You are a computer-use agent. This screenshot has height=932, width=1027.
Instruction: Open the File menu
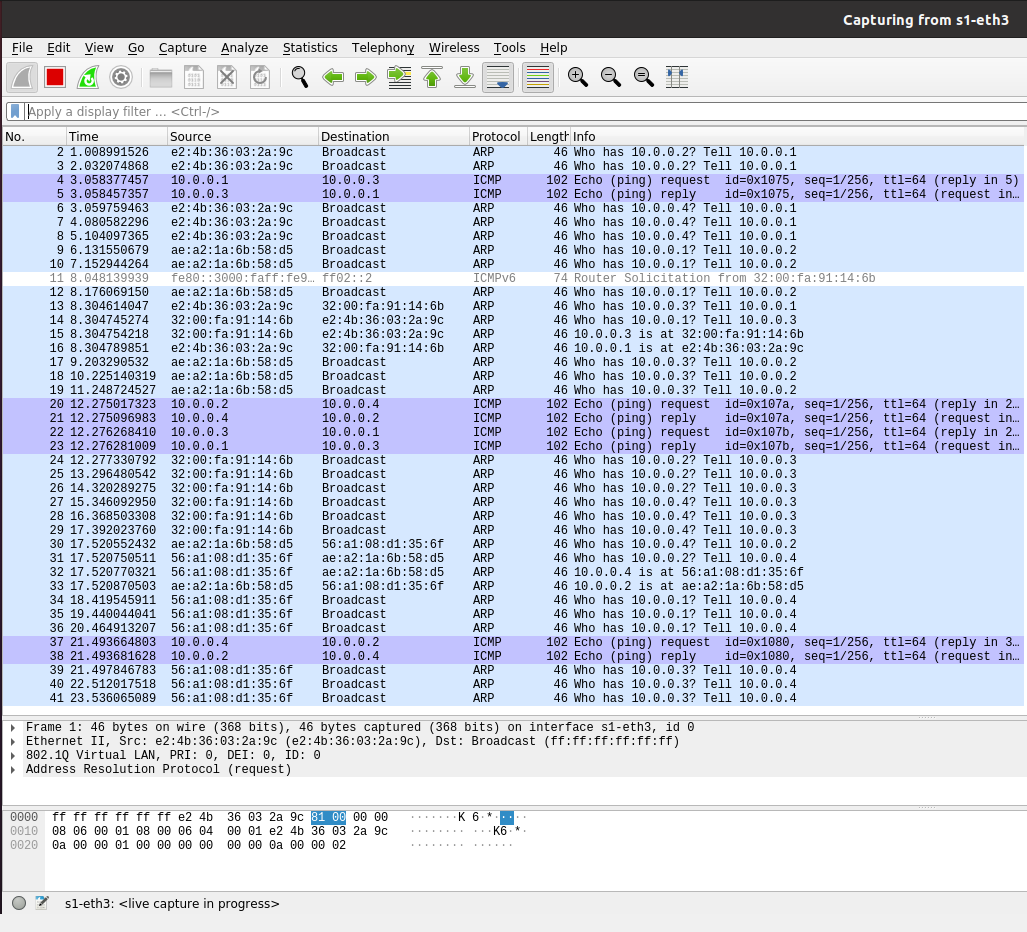coord(22,48)
